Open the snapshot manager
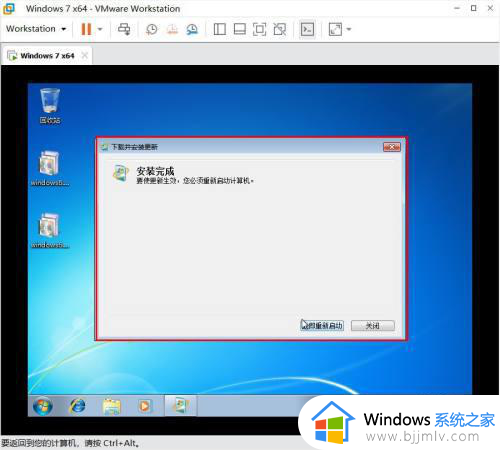Image resolution: width=500 pixels, height=450 pixels. tap(192, 29)
